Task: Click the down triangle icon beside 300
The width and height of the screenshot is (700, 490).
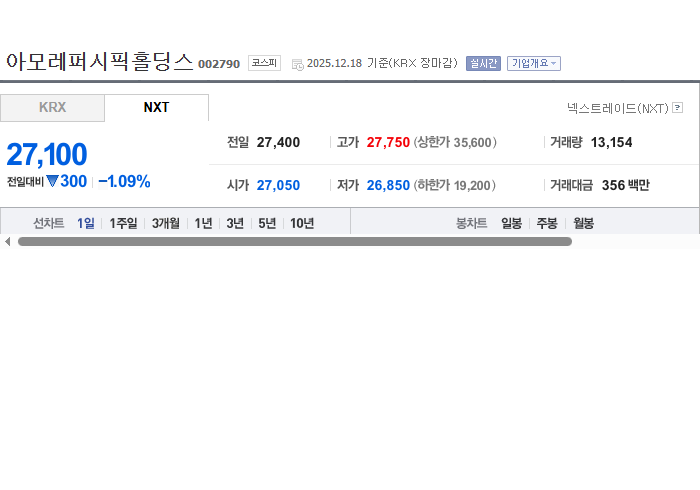Action: coord(52,181)
